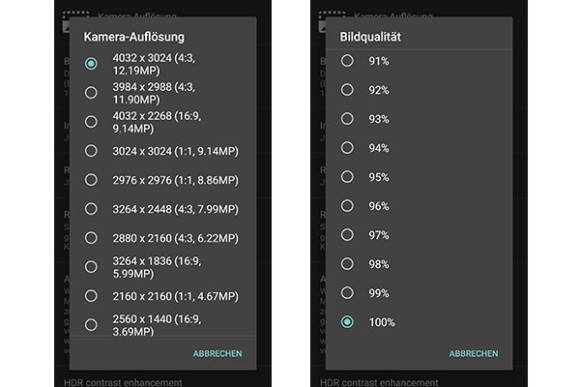Choose the 100% Bildqualität option
The height and width of the screenshot is (387, 580).
click(419, 322)
